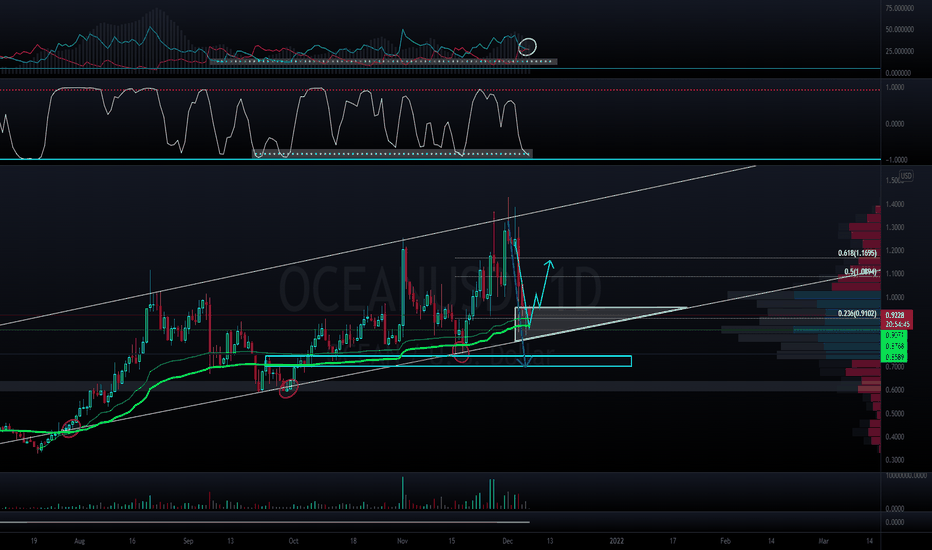The width and height of the screenshot is (932, 550).
Task: Click 50.000000 on the top indicator scale
Action: (899, 29)
